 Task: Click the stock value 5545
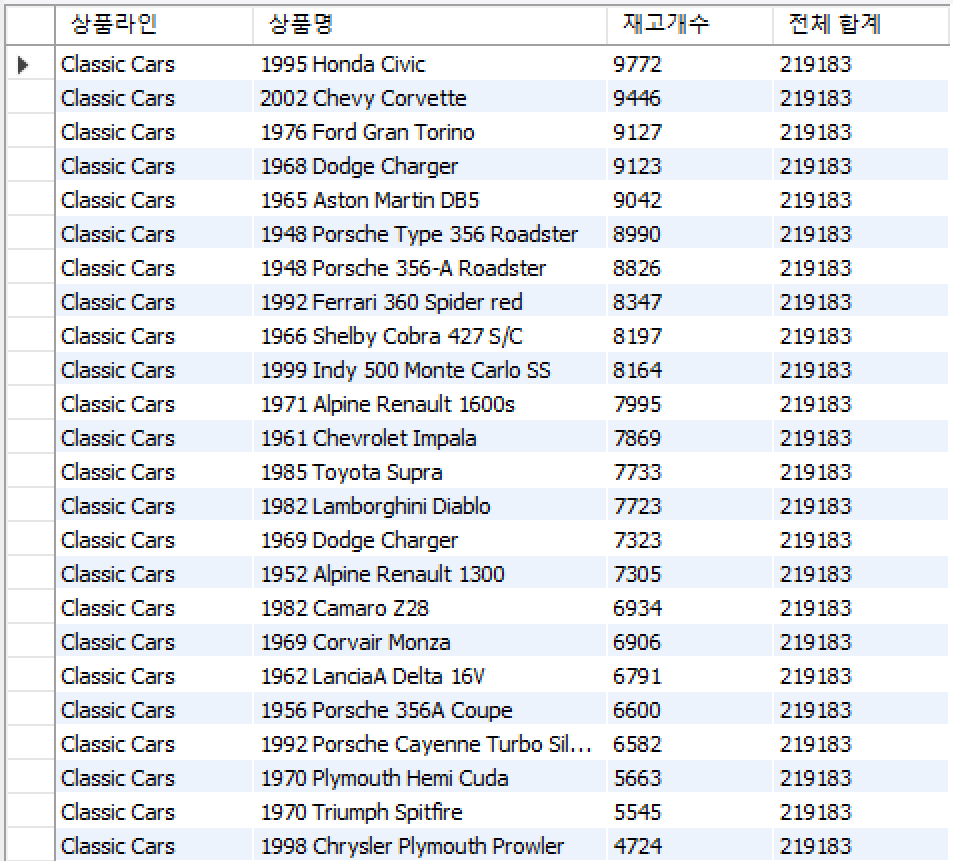[x=637, y=813]
